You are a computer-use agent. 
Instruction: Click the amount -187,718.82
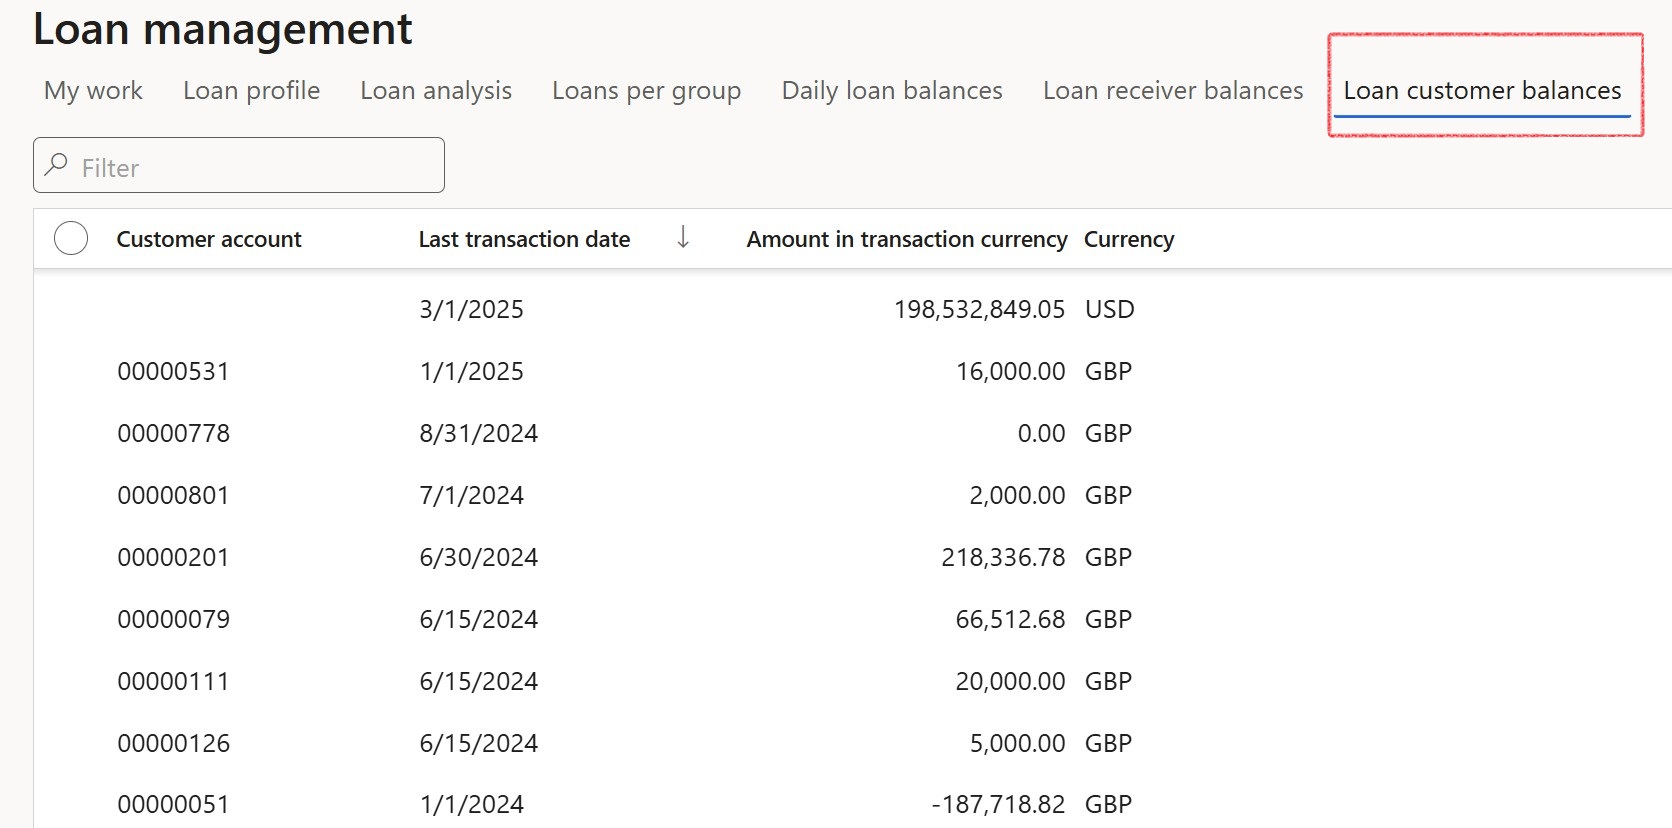click(998, 804)
